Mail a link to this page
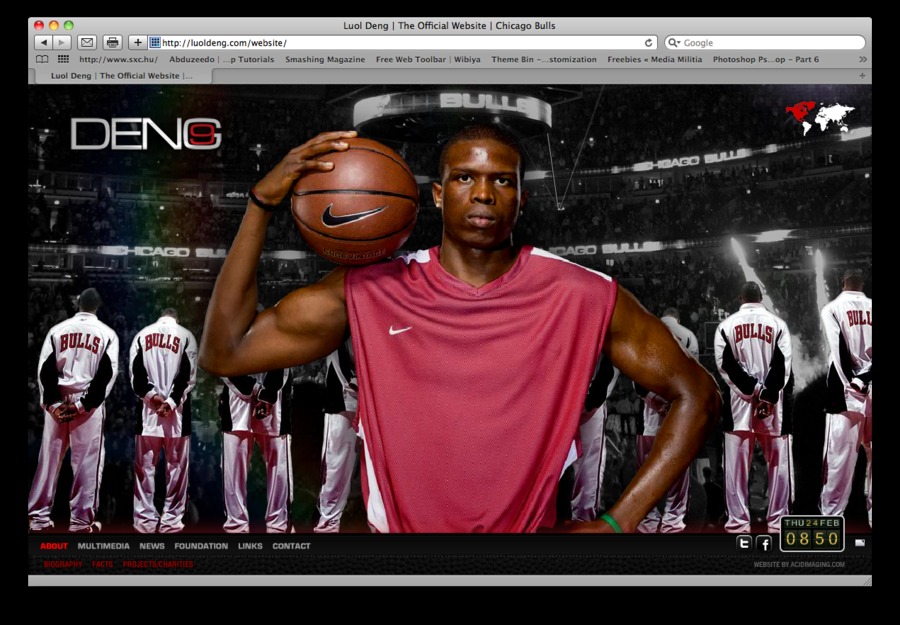The image size is (900, 625). click(x=87, y=42)
